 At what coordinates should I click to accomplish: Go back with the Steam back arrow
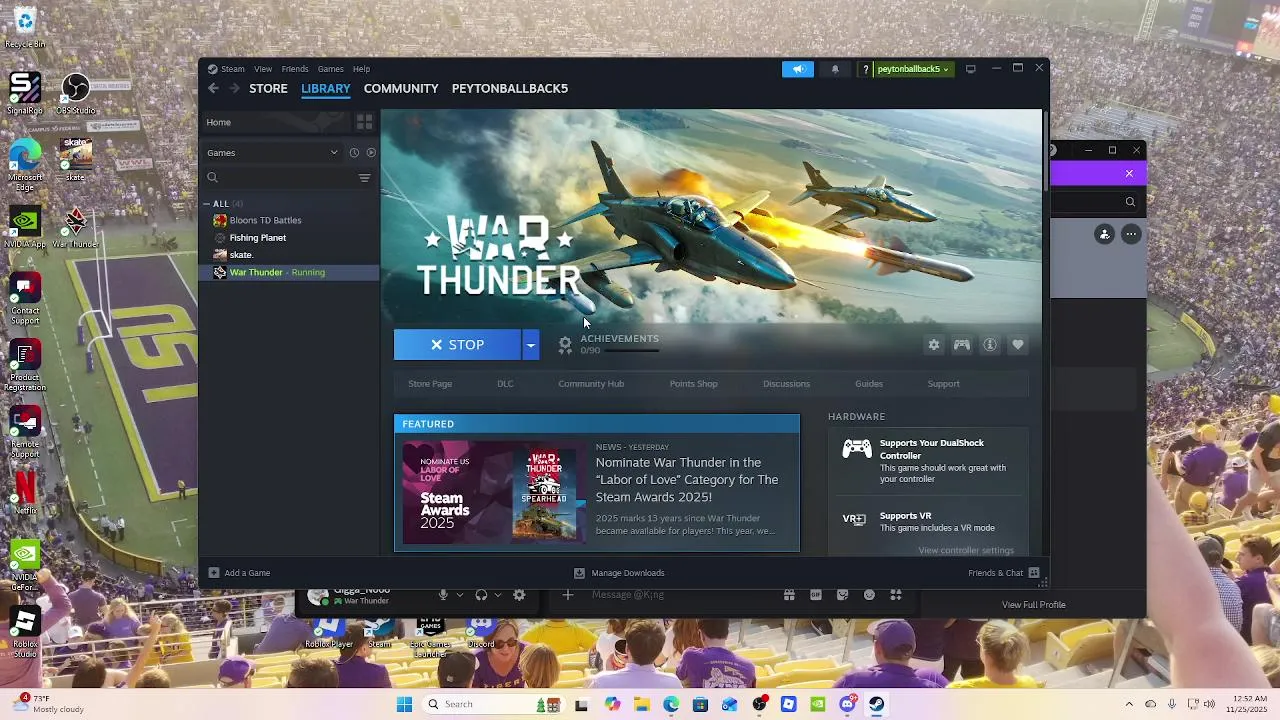(213, 88)
